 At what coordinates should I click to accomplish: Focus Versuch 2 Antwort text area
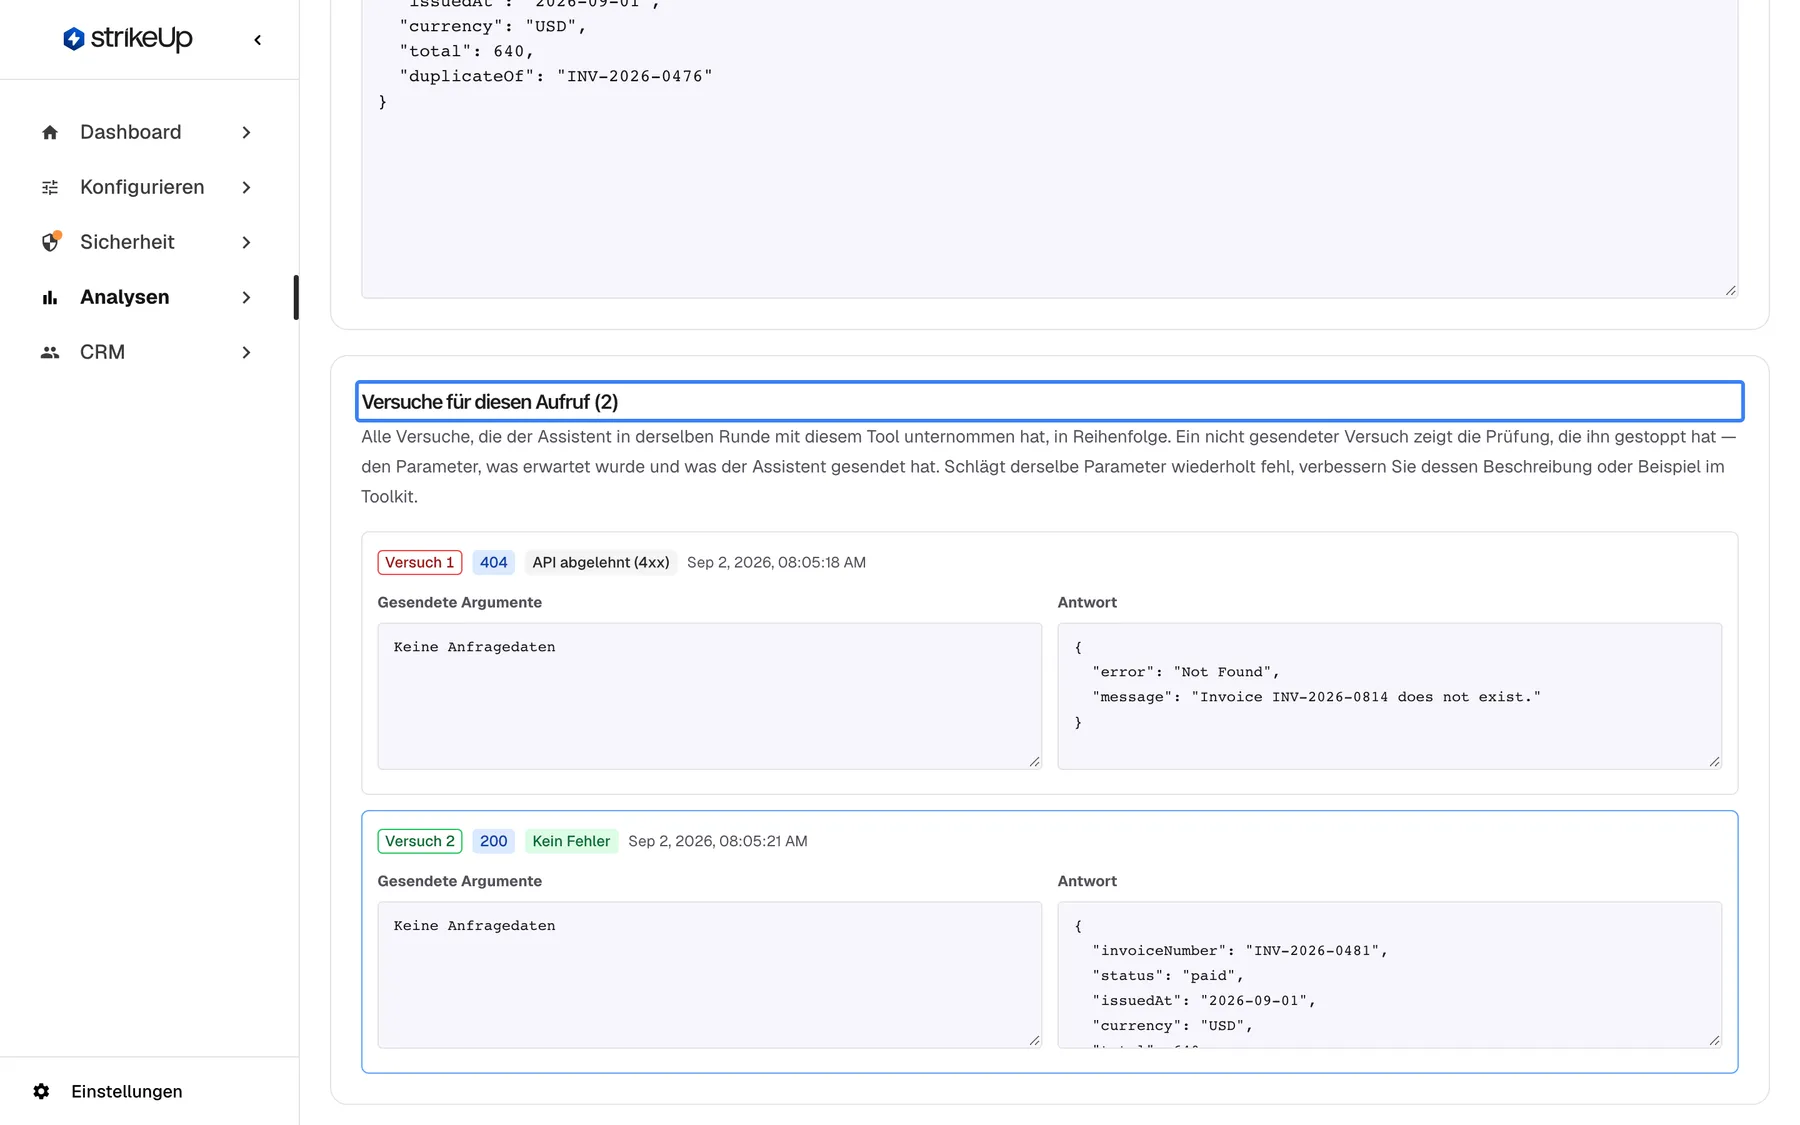pyautogui.click(x=1389, y=975)
